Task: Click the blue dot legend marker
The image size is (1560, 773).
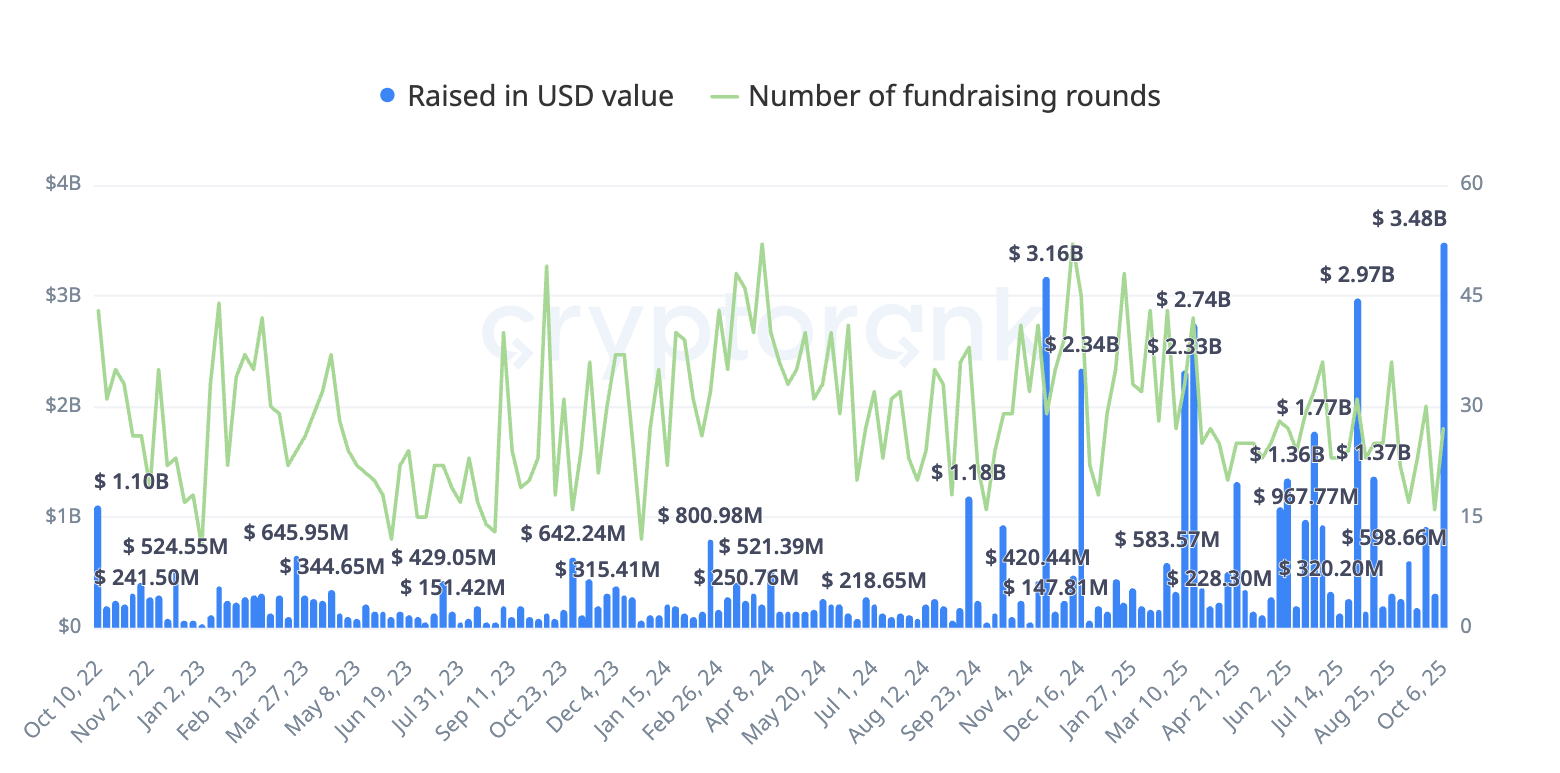Action: 388,96
